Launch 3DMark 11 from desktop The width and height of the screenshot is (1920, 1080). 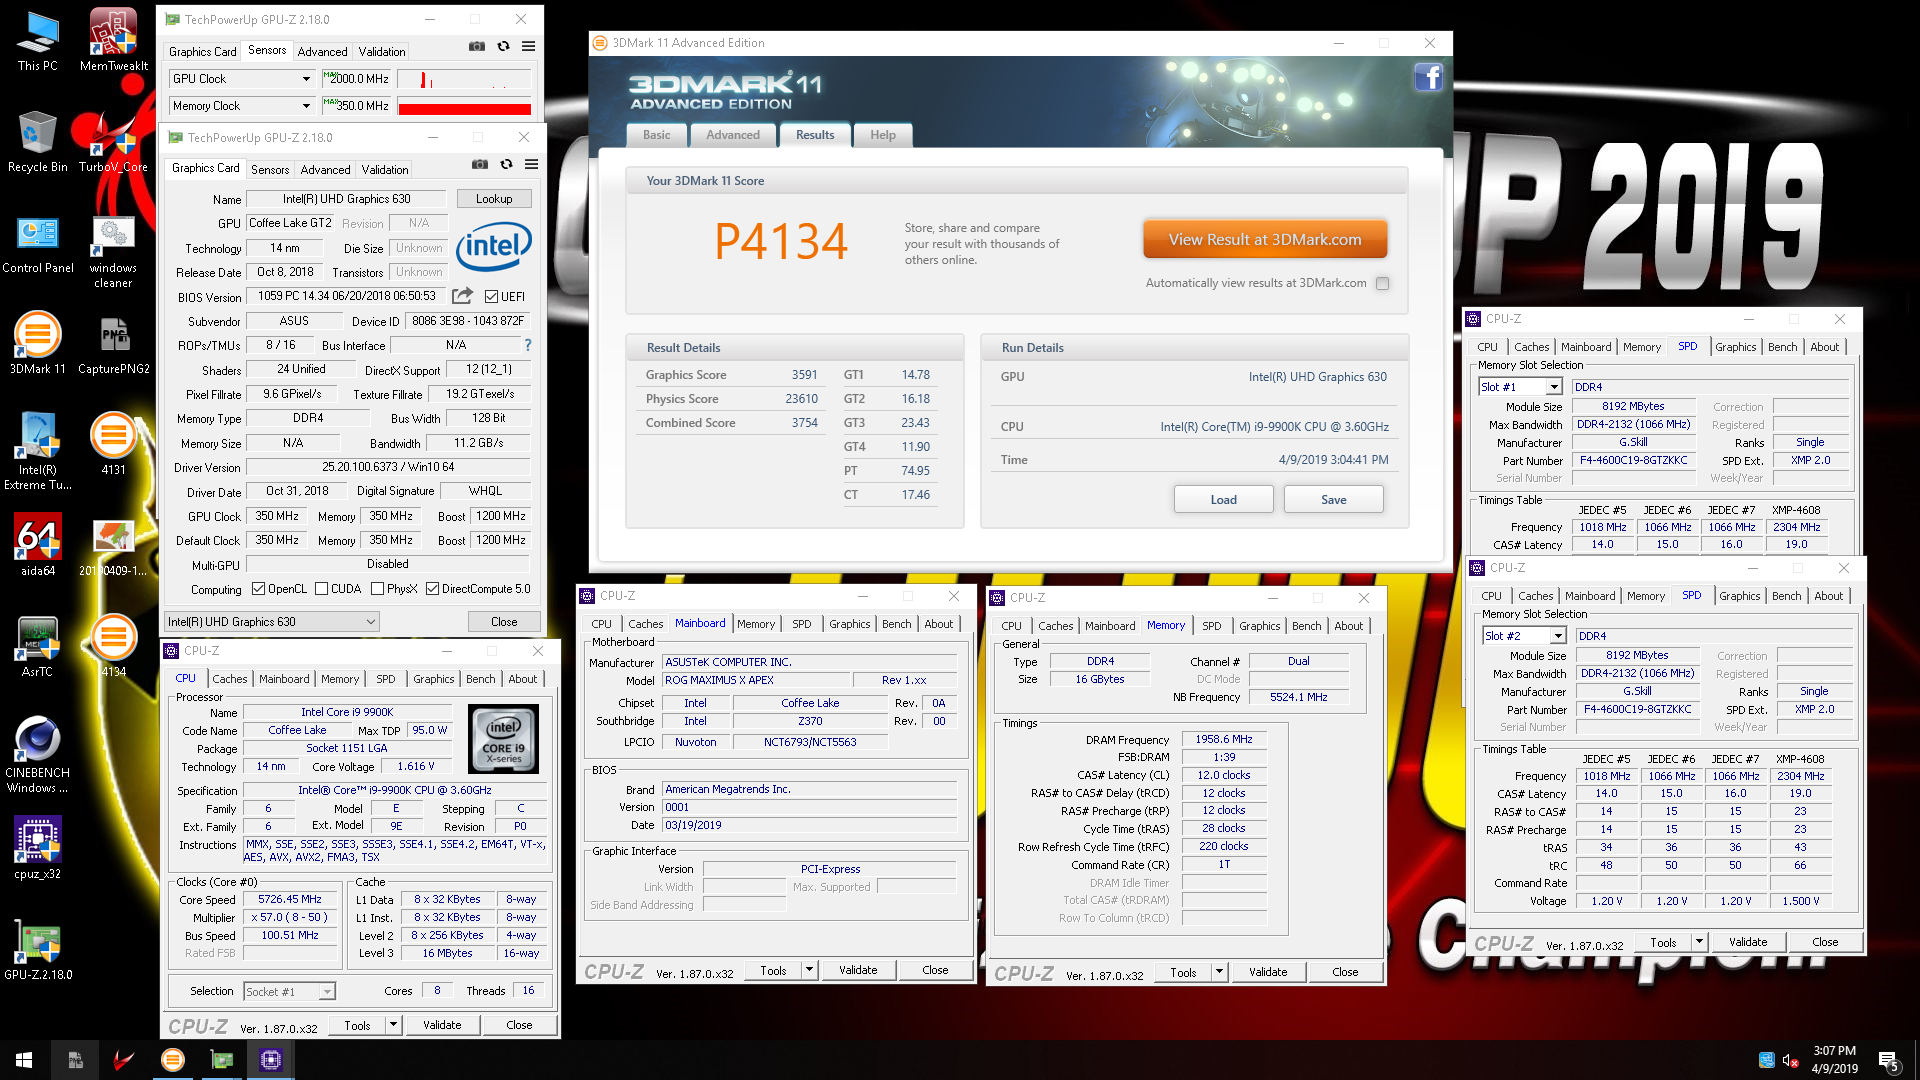37,343
